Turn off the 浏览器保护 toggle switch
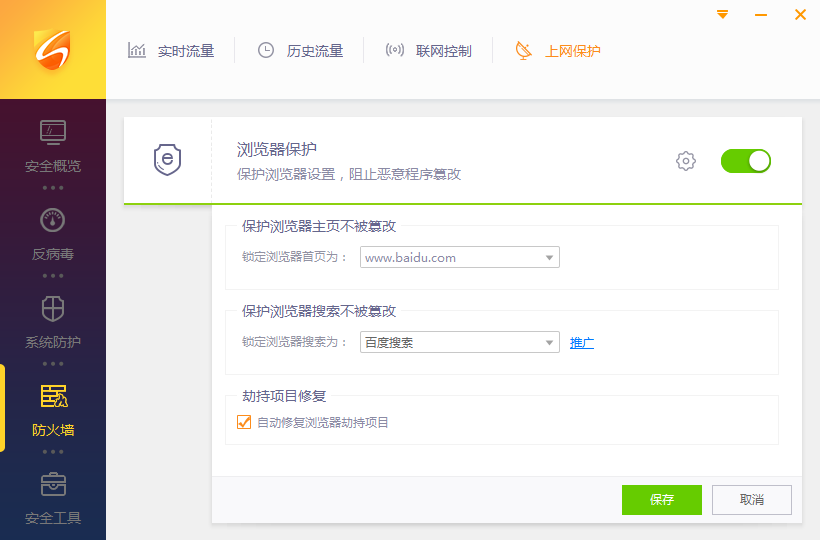The image size is (820, 540). pyautogui.click(x=746, y=161)
